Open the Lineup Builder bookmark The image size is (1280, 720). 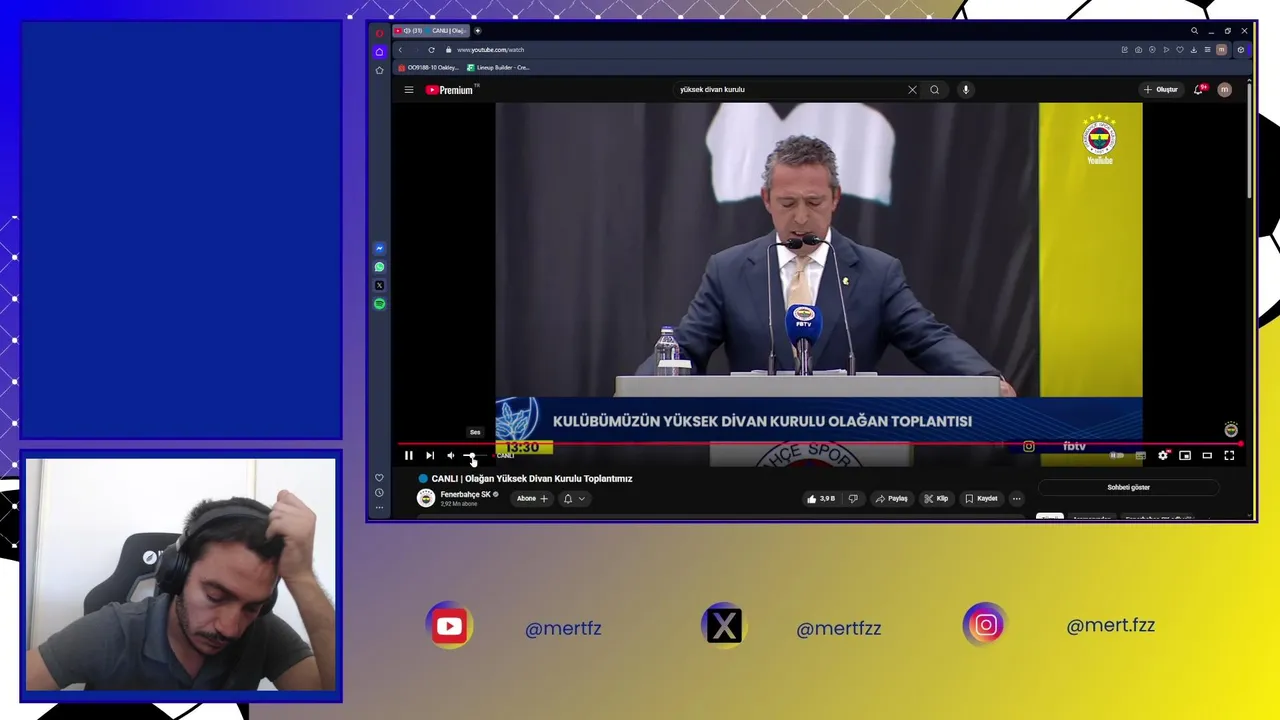(498, 68)
